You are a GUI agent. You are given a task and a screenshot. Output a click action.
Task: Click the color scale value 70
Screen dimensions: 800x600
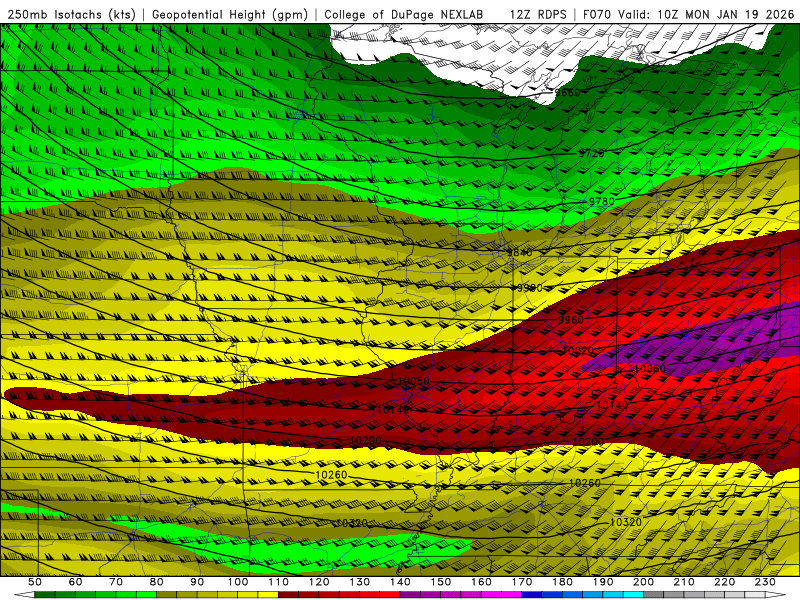(x=116, y=582)
